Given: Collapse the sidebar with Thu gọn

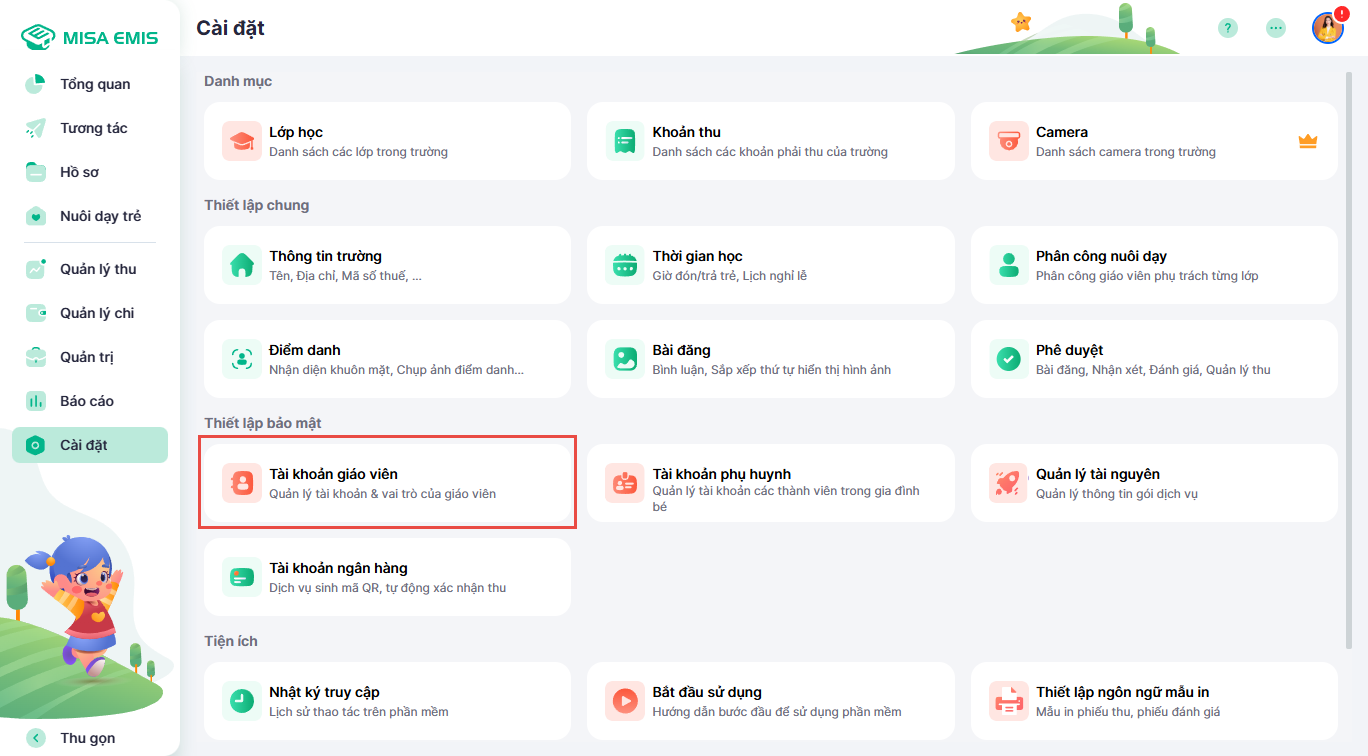Looking at the screenshot, I should 88,738.
